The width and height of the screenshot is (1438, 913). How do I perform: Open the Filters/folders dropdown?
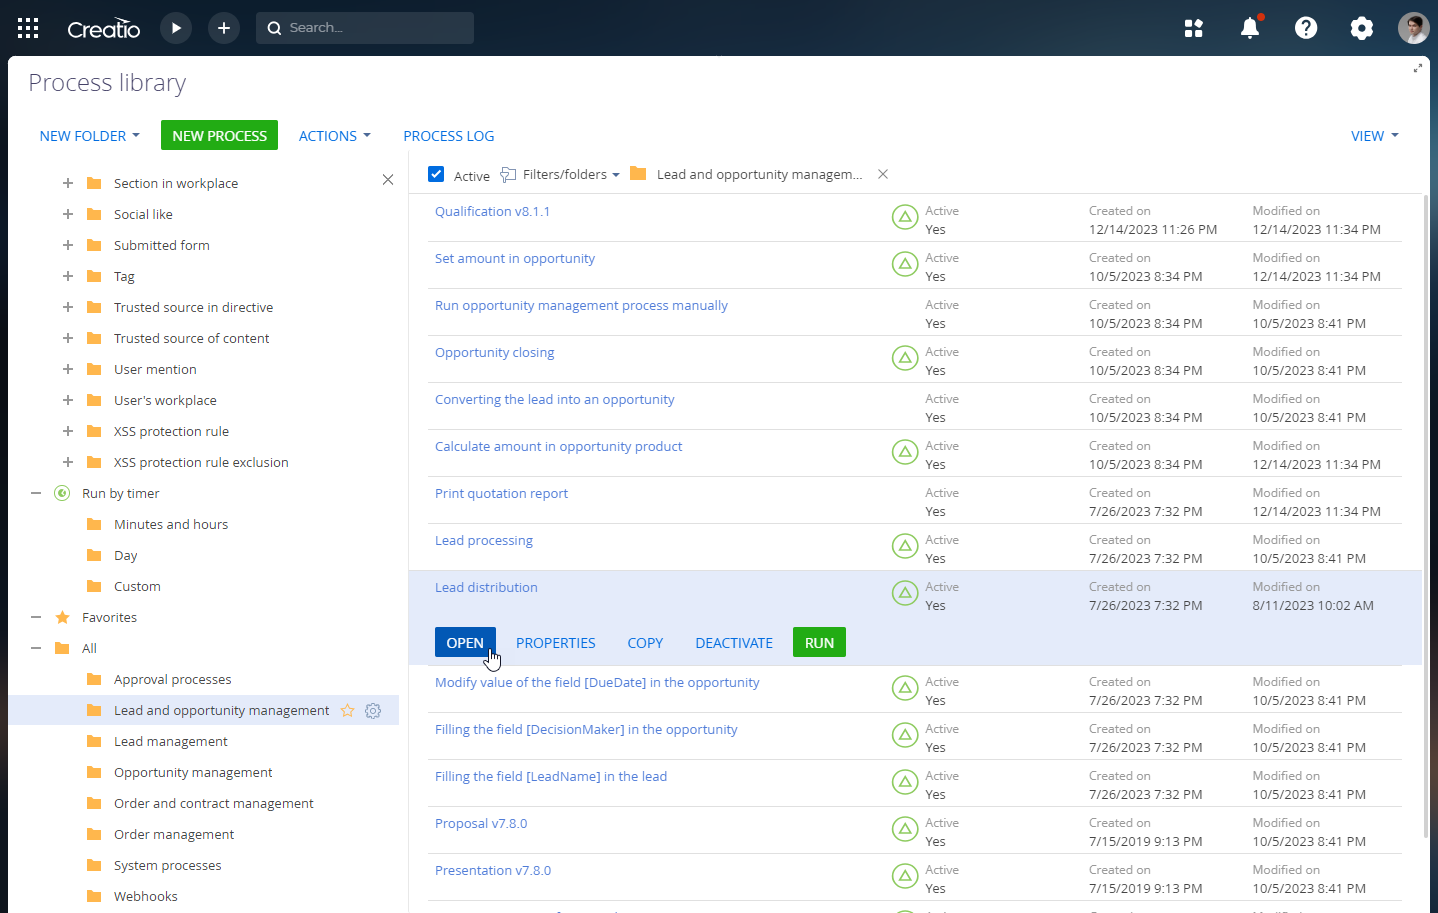[562, 174]
